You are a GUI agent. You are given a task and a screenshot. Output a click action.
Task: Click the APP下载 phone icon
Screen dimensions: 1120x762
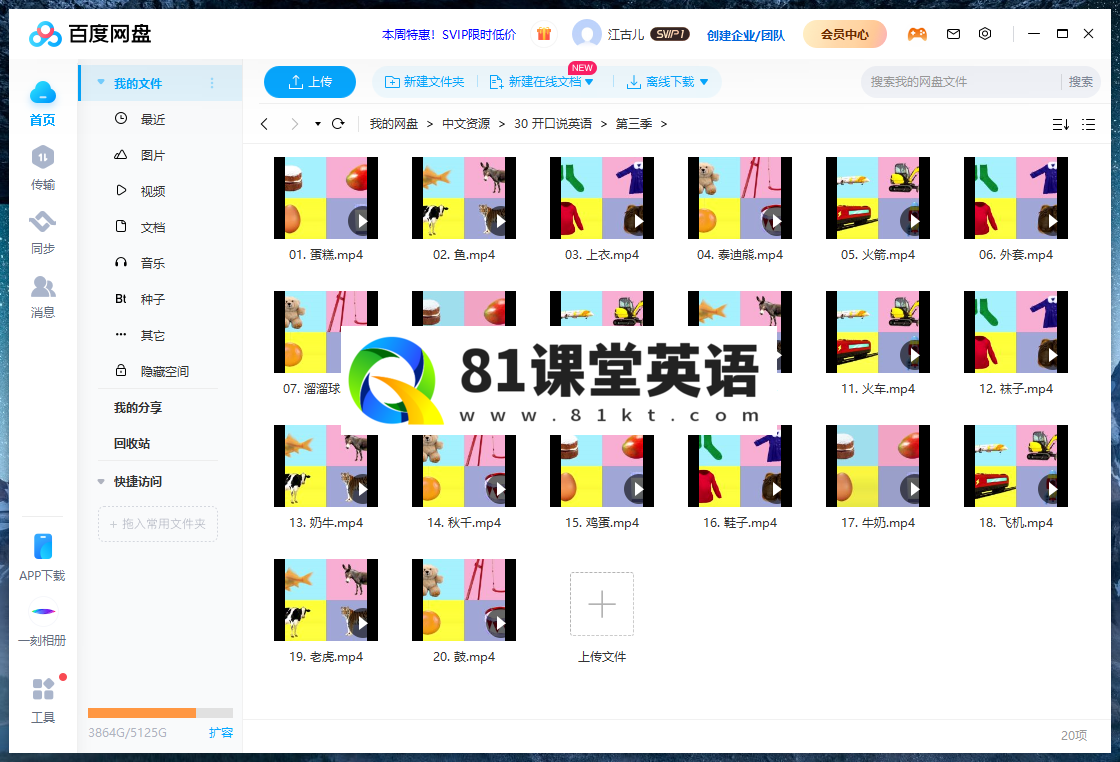point(43,546)
